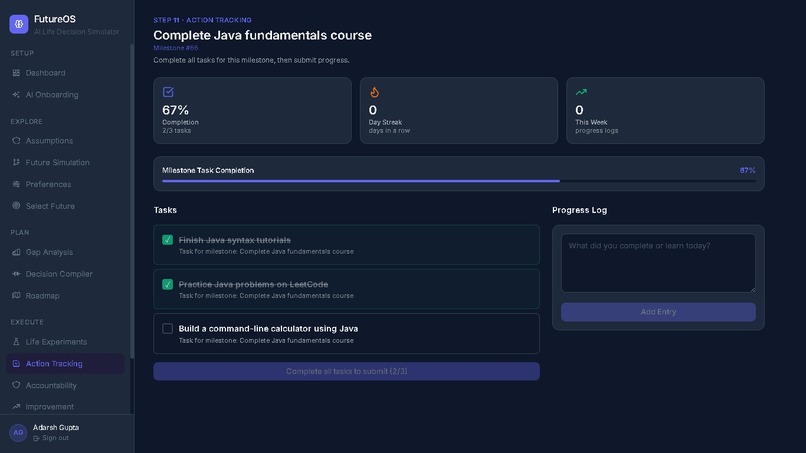Screen dimensions: 806x453
Task: Click the AG user avatar
Action: point(18,433)
